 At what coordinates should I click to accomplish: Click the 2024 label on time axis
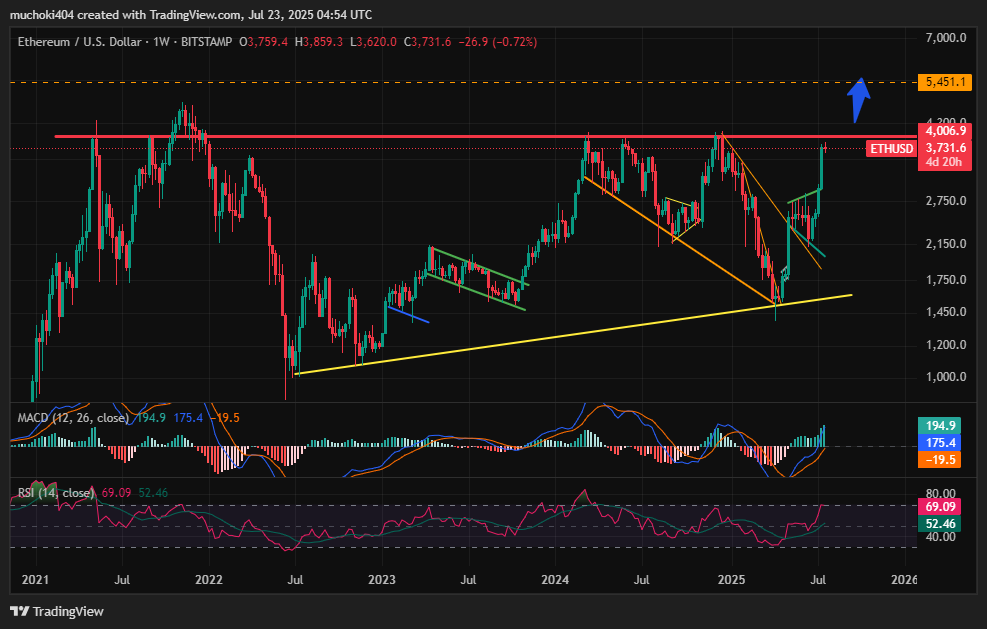pos(555,579)
